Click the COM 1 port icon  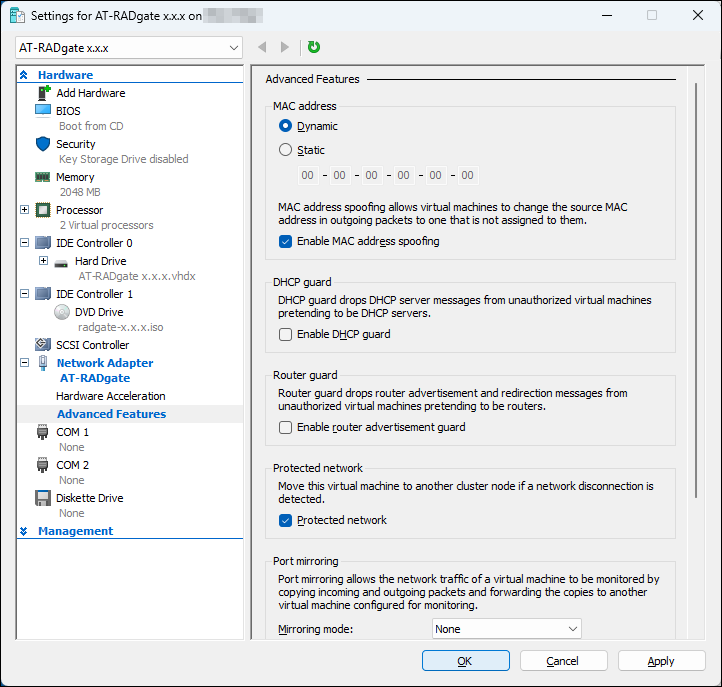[43, 432]
